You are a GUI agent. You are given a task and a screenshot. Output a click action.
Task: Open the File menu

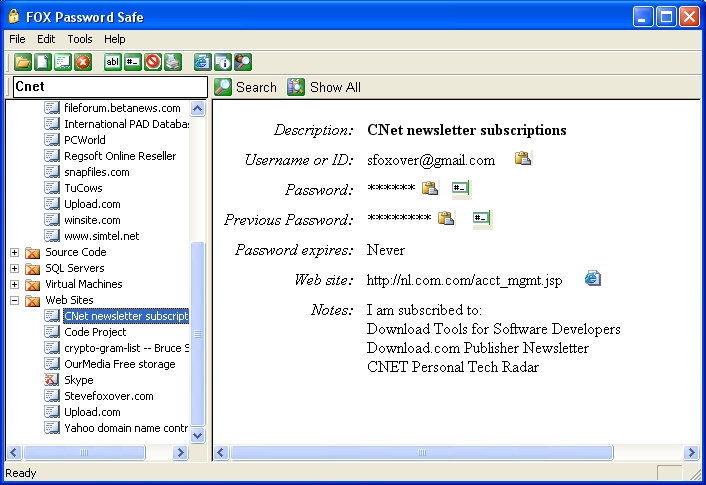coord(17,39)
